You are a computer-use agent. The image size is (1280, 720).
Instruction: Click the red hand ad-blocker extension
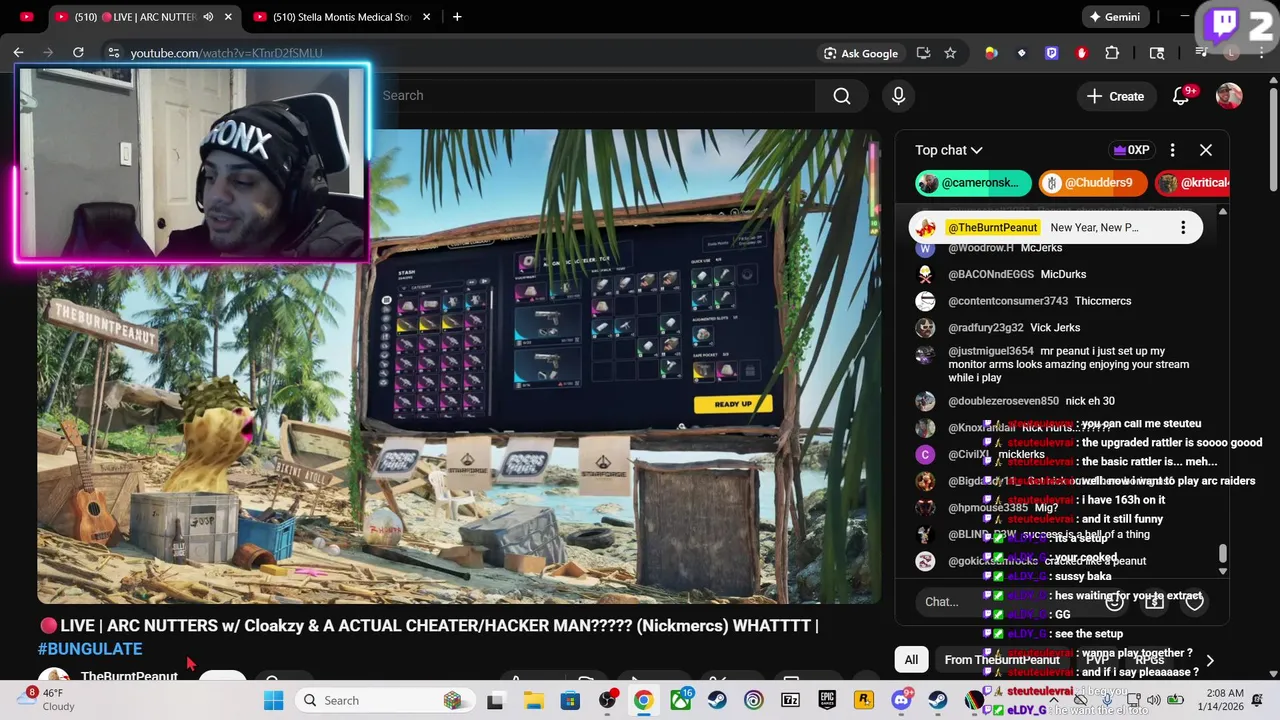pos(1082,53)
